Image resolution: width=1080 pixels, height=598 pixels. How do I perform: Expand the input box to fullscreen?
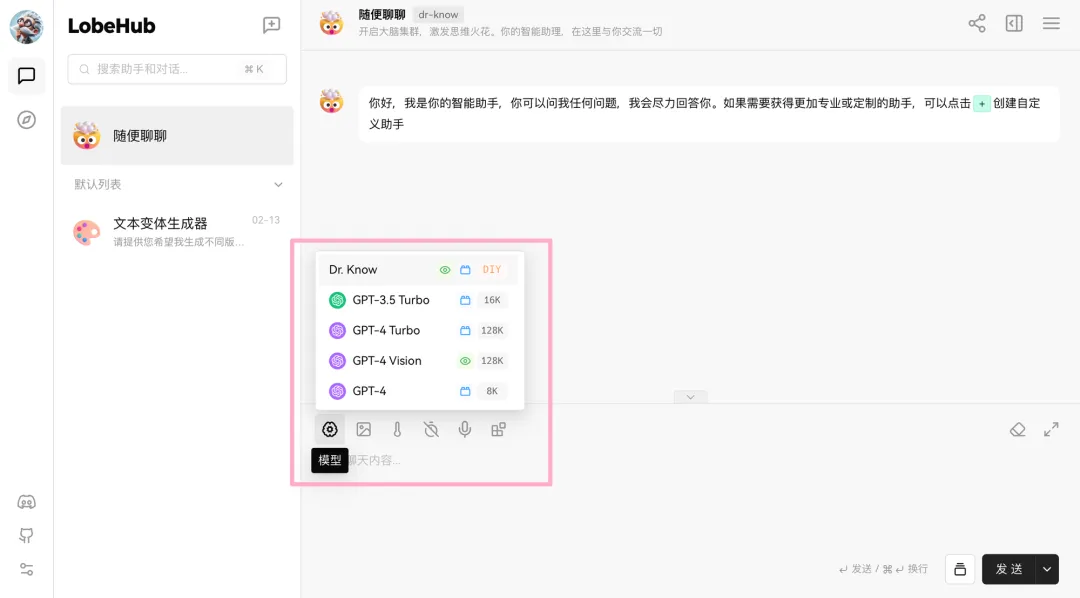pyautogui.click(x=1051, y=429)
